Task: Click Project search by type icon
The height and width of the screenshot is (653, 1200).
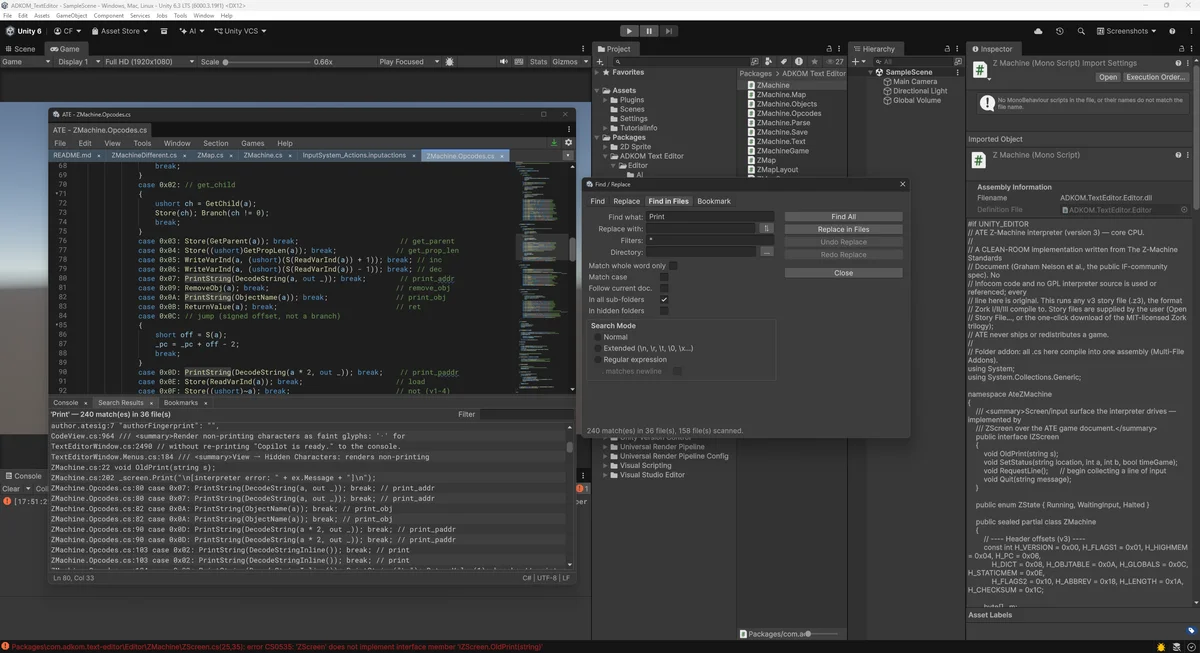Action: tap(770, 62)
